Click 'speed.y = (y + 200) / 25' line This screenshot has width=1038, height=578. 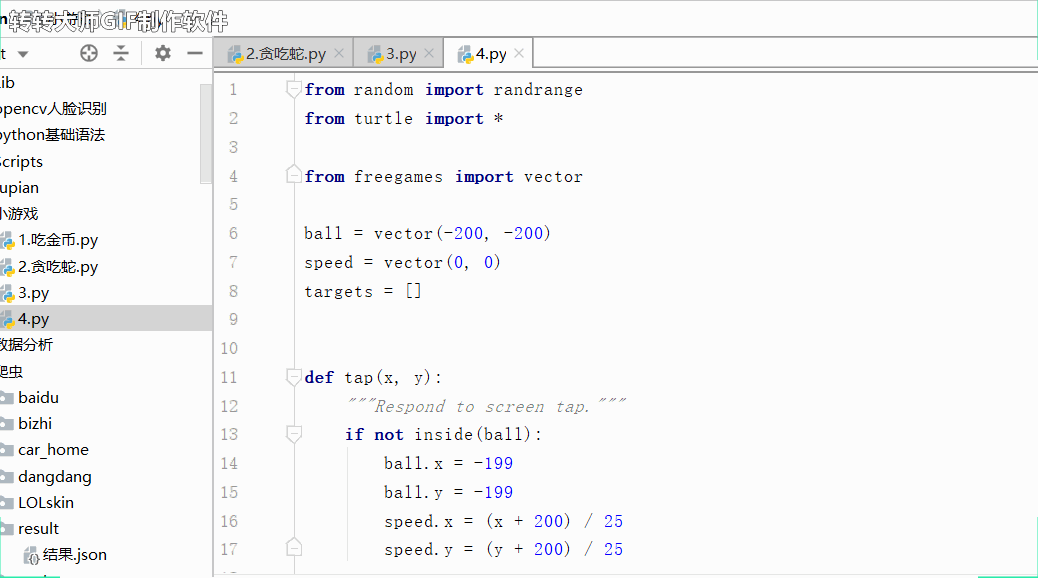[x=503, y=549]
